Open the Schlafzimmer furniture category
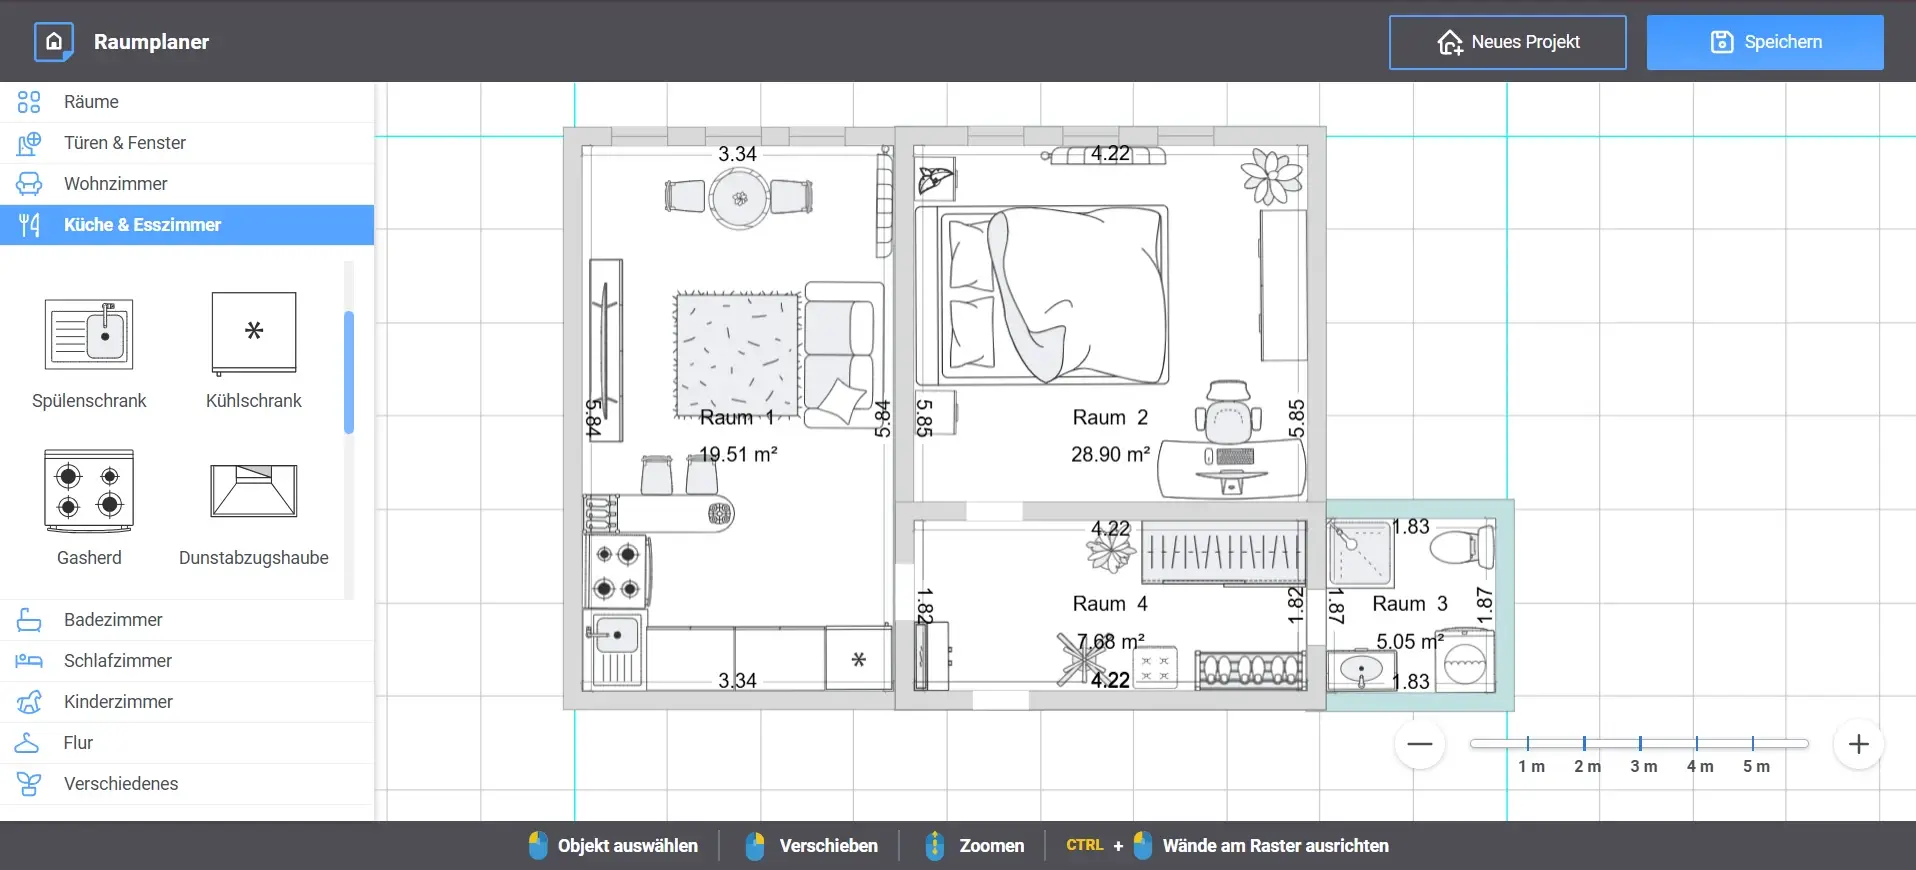The height and width of the screenshot is (870, 1916). (x=187, y=661)
